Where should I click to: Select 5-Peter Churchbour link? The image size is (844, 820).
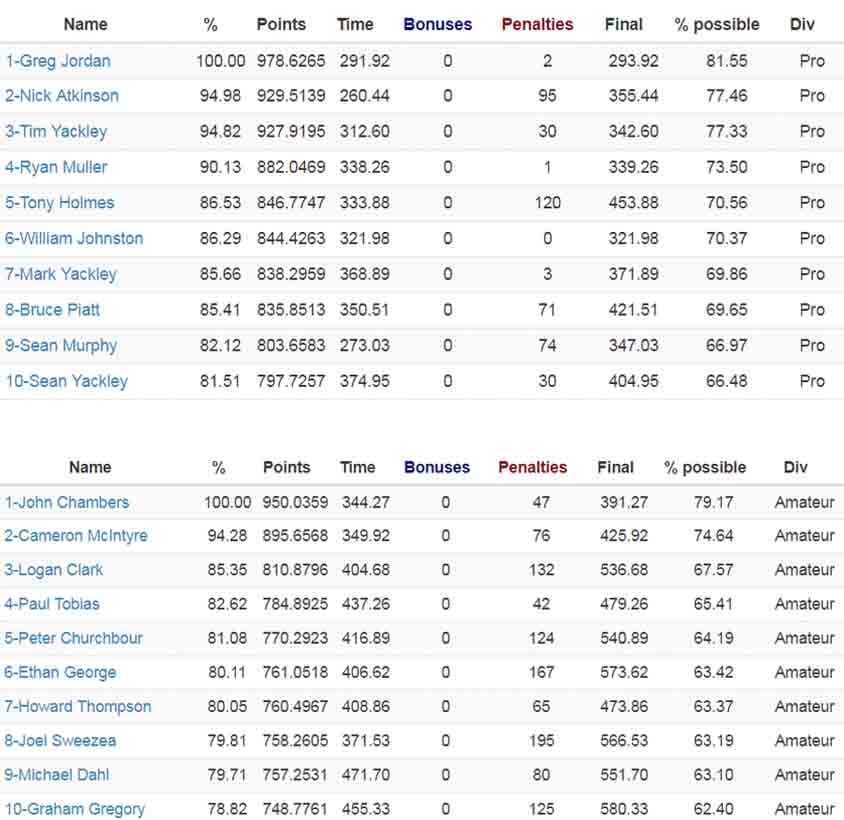click(x=73, y=638)
